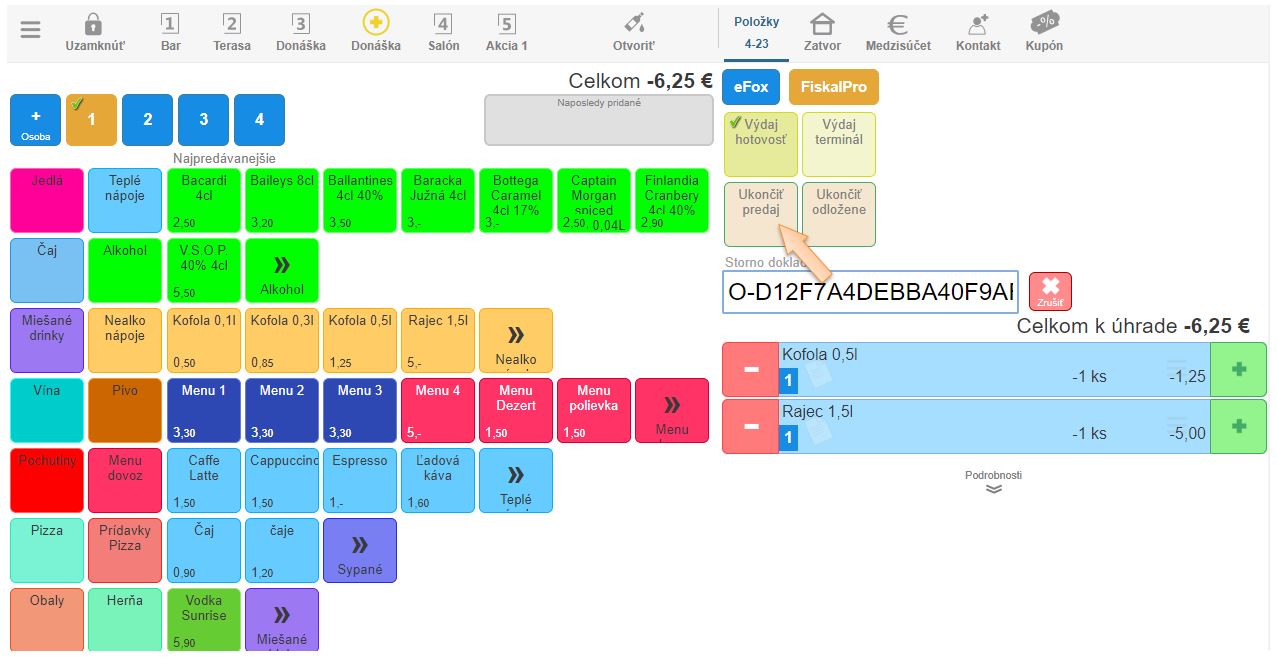This screenshot has height=658, width=1277.
Task: Open Medzisúčet euro icon
Action: (x=897, y=25)
